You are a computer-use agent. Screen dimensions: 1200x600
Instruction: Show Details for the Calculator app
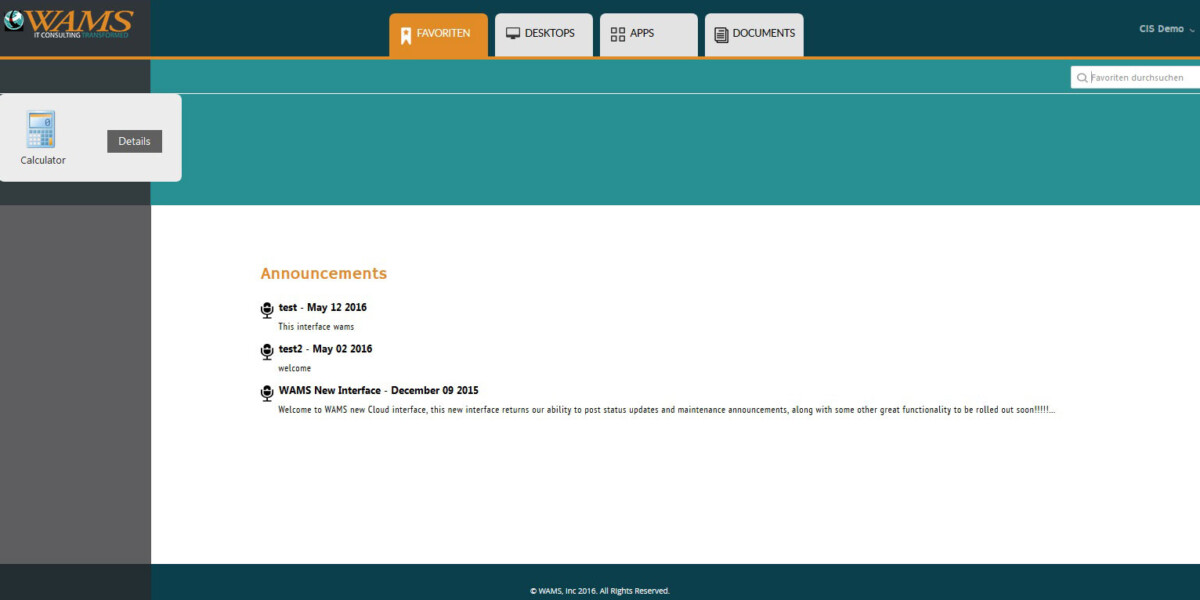click(134, 141)
